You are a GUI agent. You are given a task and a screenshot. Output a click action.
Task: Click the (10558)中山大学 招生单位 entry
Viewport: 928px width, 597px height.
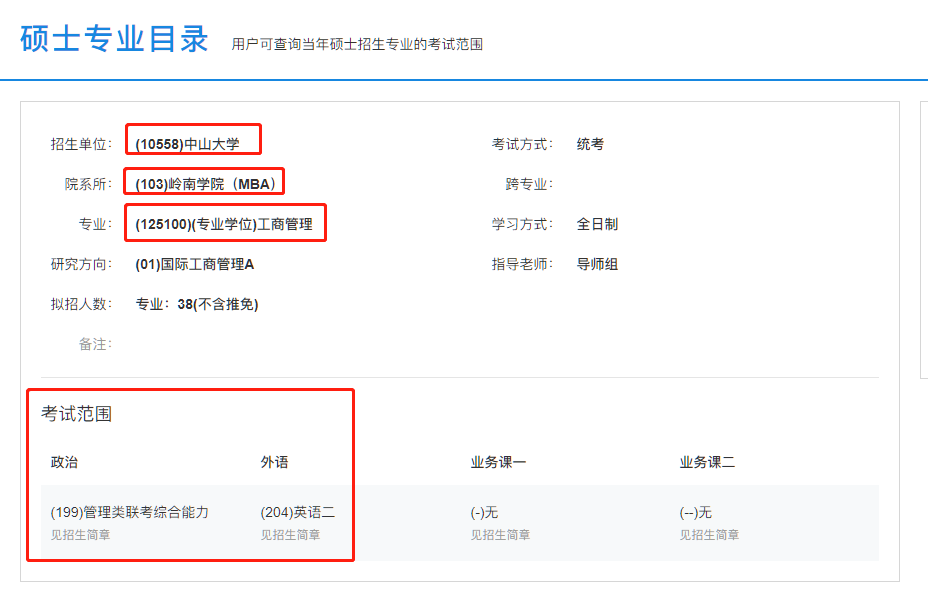click(x=193, y=139)
